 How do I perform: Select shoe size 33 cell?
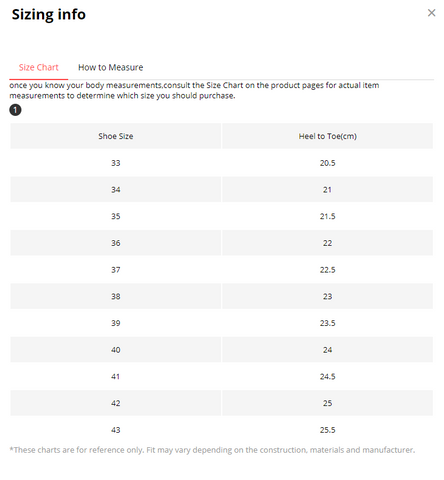tap(116, 163)
